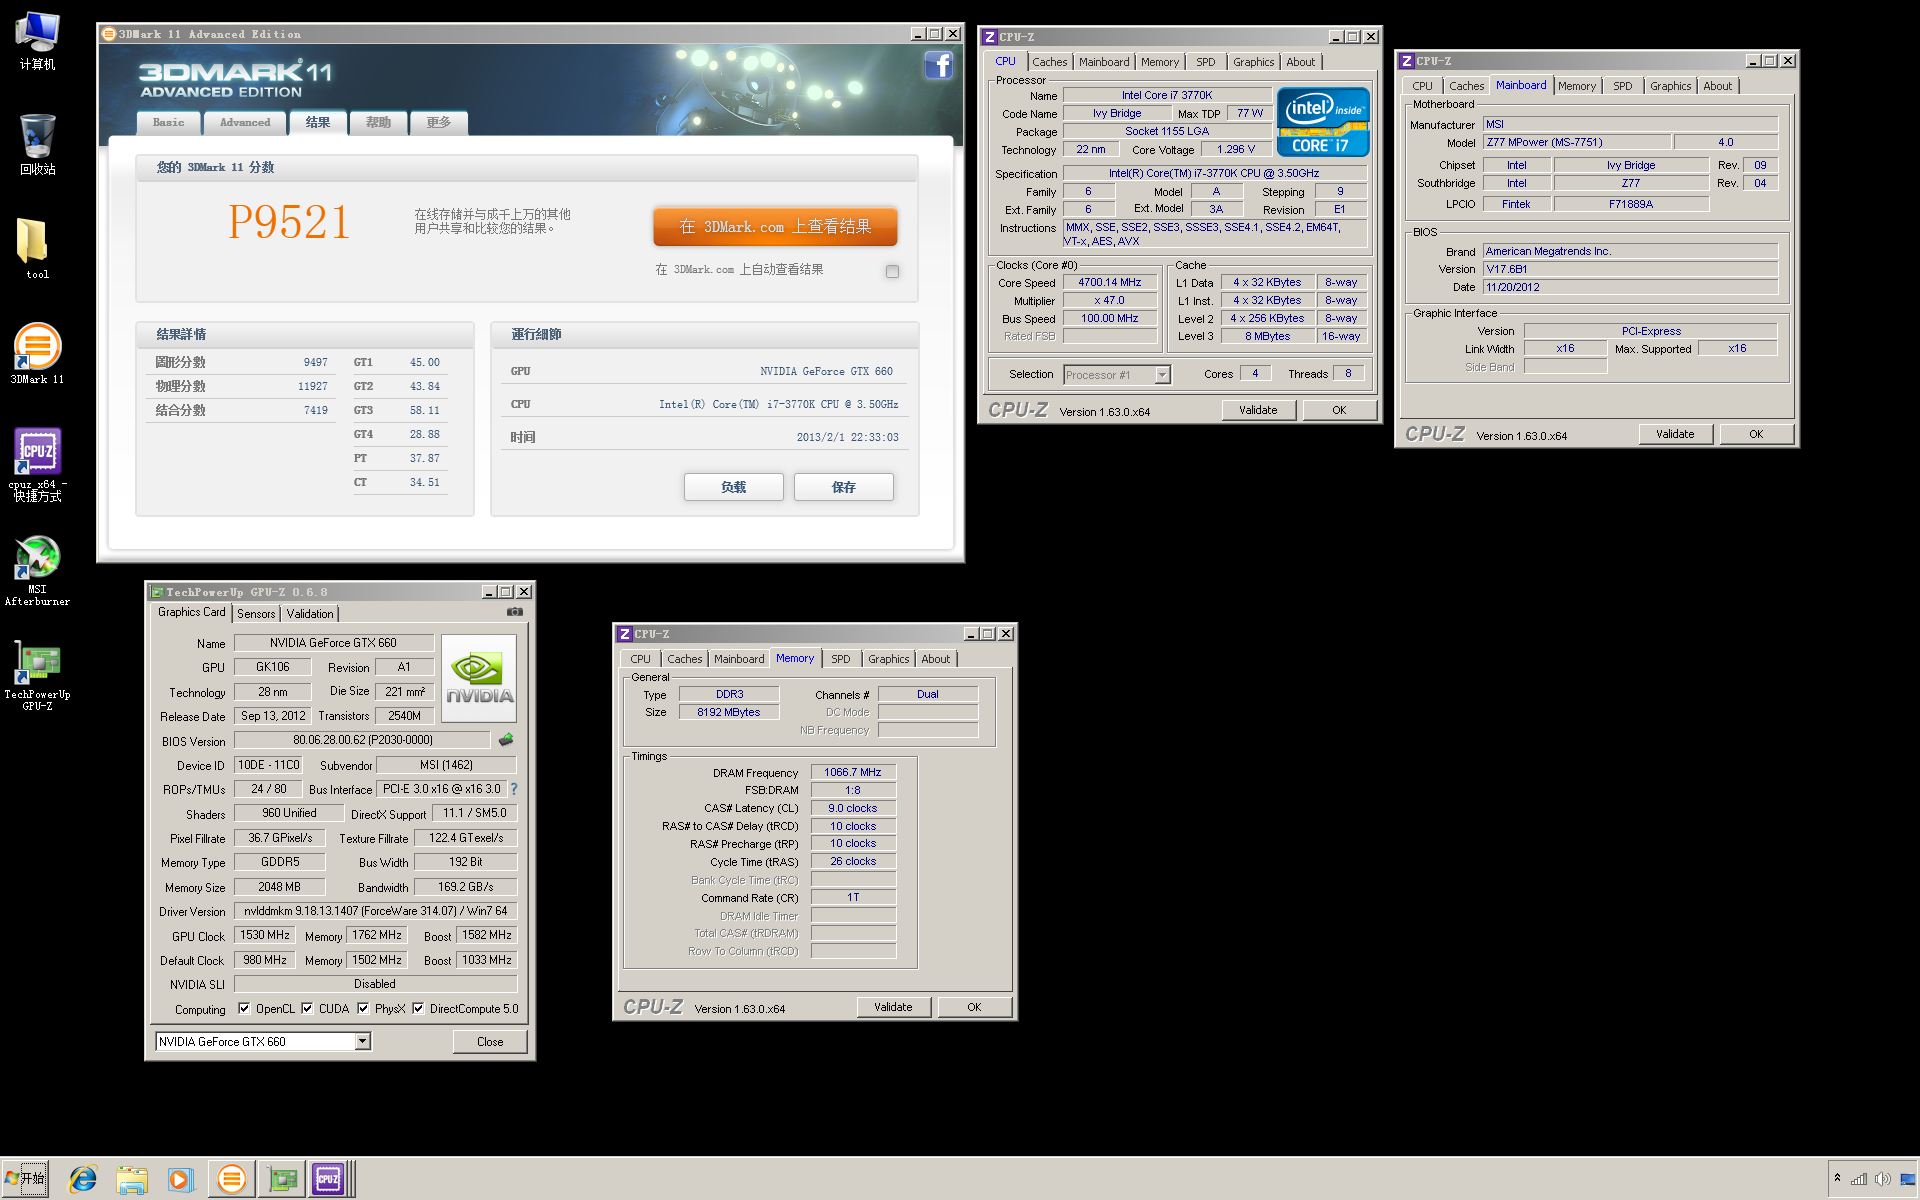Screen dimensions: 1920x1200
Task: Click the BIOS version V17.6B1 field
Action: click(x=1630, y=269)
